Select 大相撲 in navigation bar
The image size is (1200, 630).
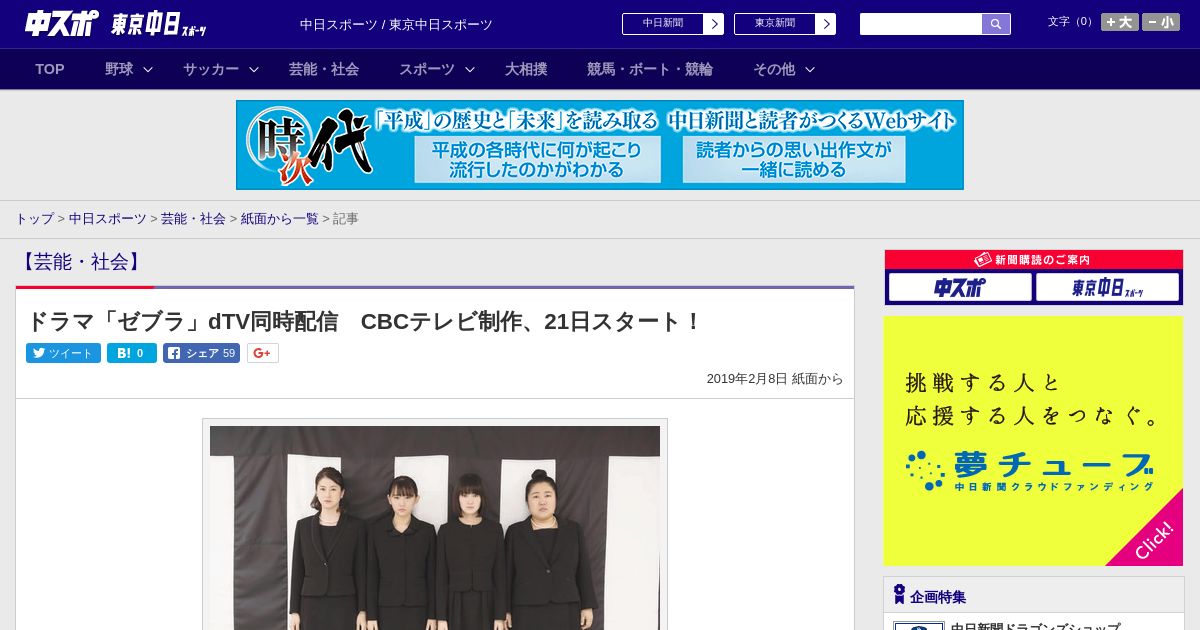[526, 69]
